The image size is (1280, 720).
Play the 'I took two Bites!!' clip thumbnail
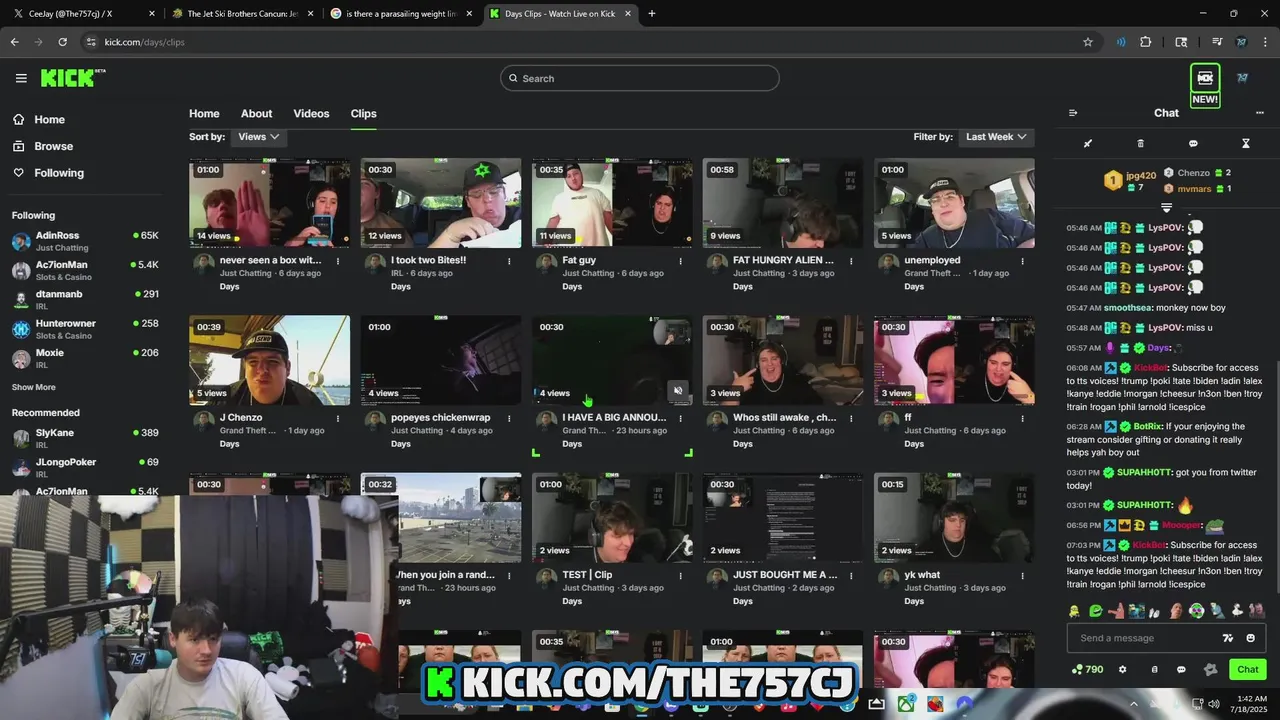click(x=440, y=203)
